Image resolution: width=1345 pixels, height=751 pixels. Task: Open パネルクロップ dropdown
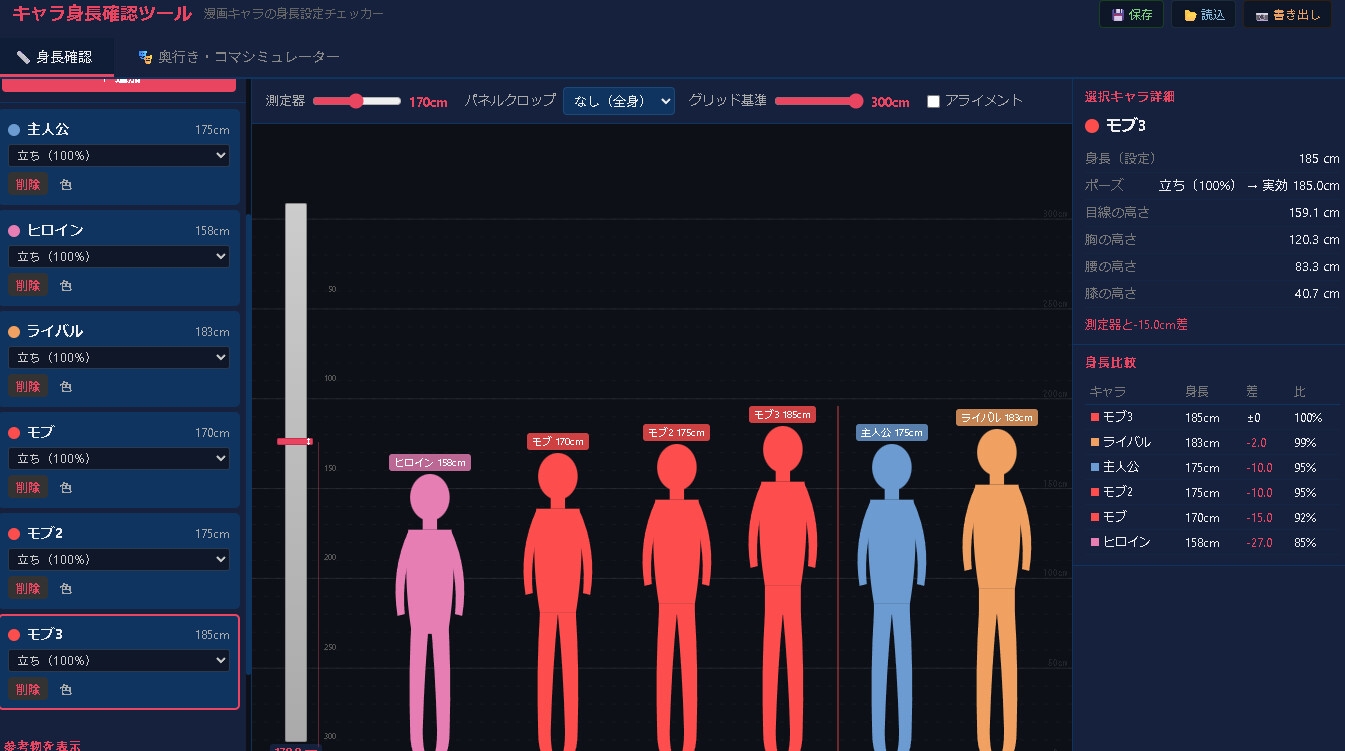point(619,101)
